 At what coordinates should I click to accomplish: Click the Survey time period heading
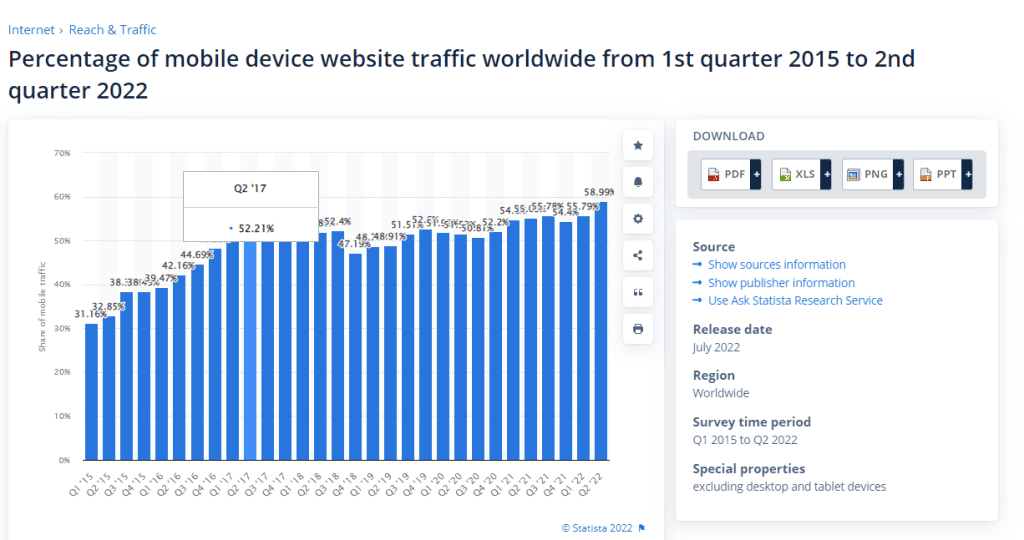coord(752,422)
